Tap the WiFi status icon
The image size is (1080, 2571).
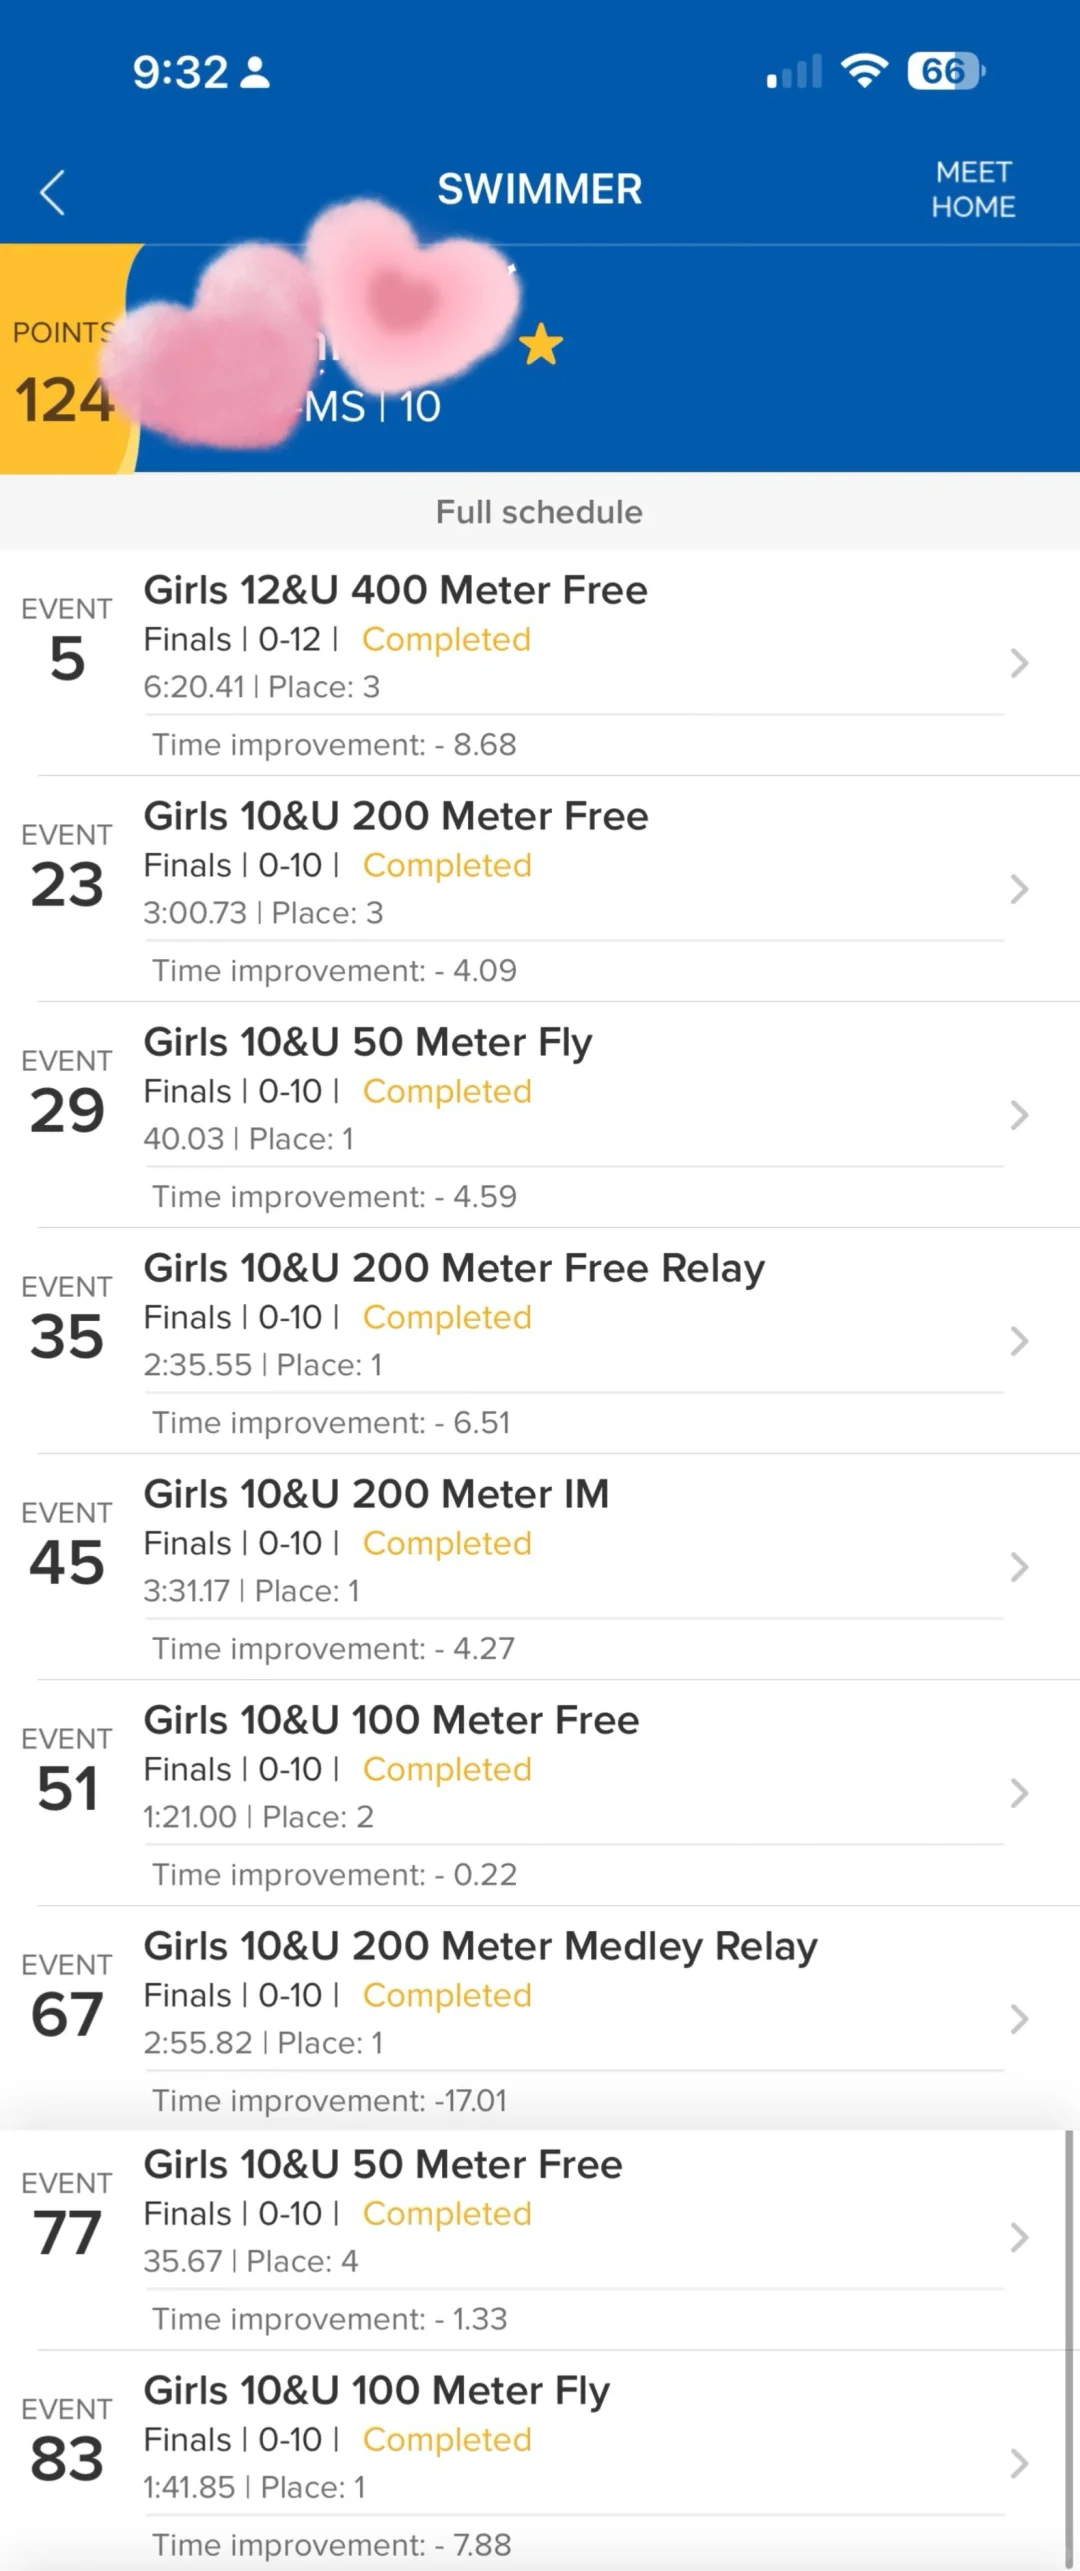pos(865,71)
